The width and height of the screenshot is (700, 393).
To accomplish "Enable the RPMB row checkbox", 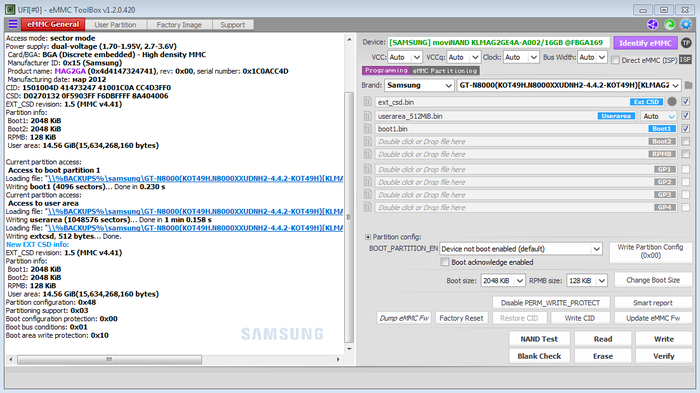I will (686, 154).
